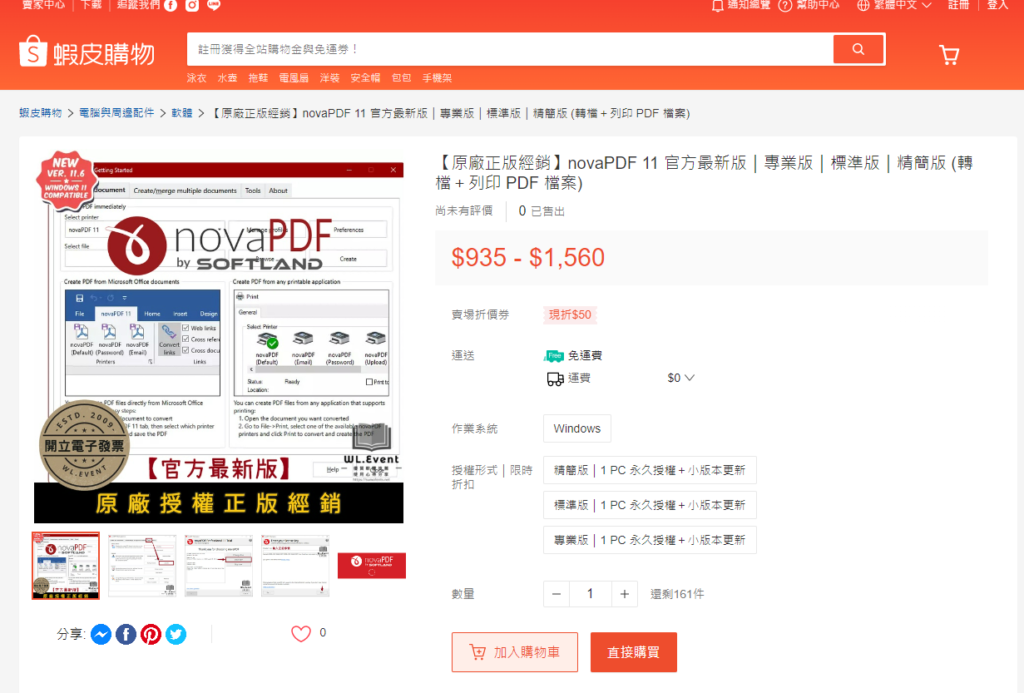Screen dimensions: 1024x693
Task: Share product on Facebook icon
Action: tap(125, 634)
